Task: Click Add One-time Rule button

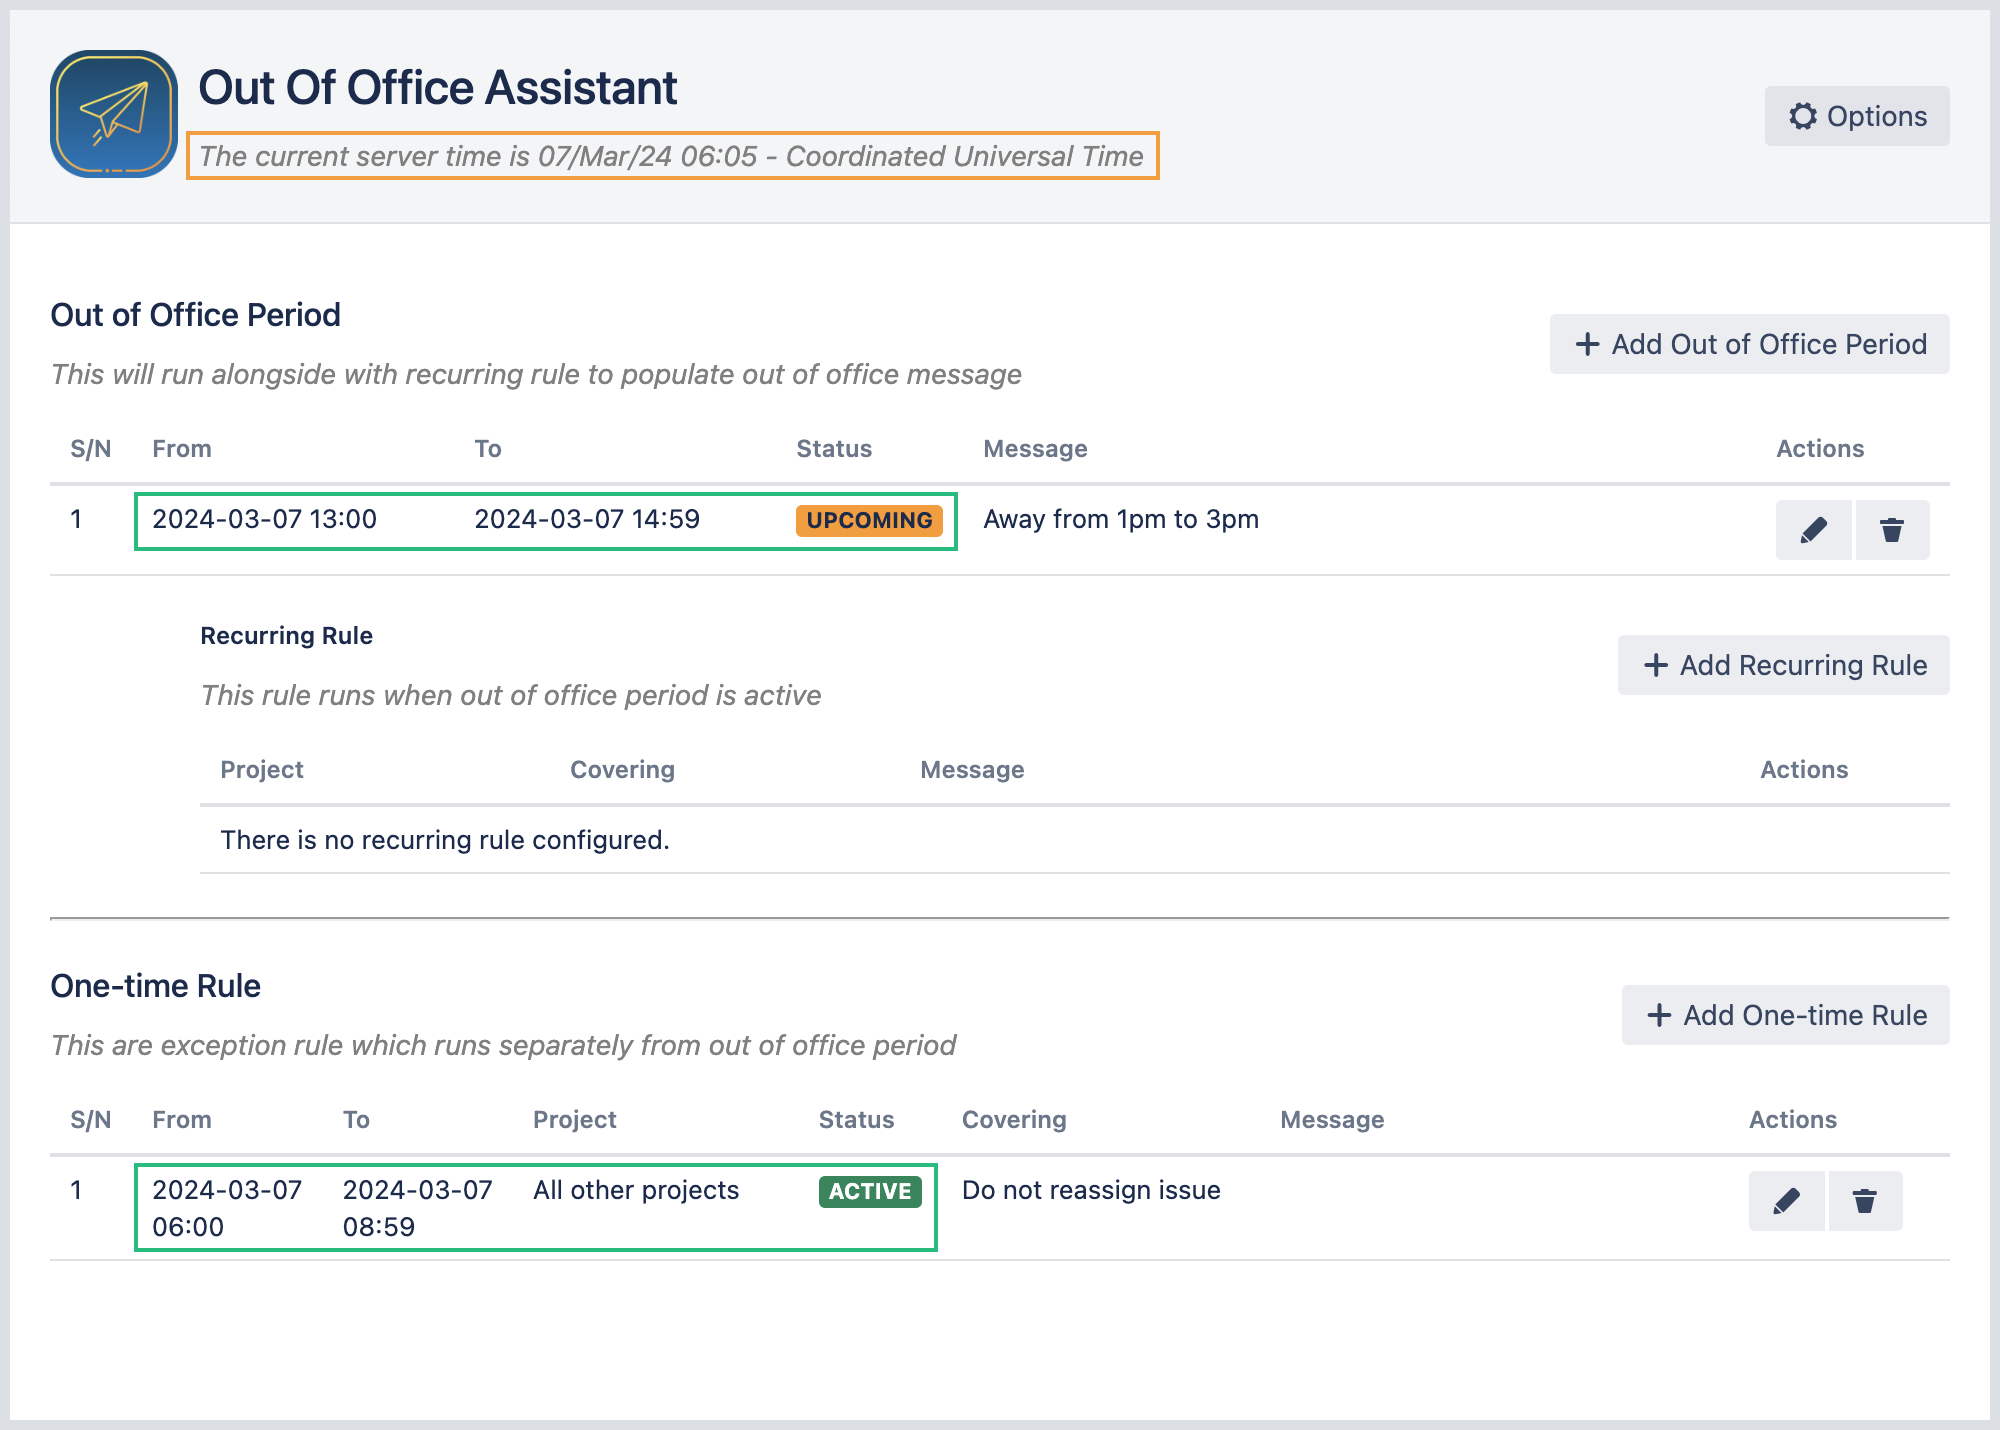Action: tap(1785, 1015)
